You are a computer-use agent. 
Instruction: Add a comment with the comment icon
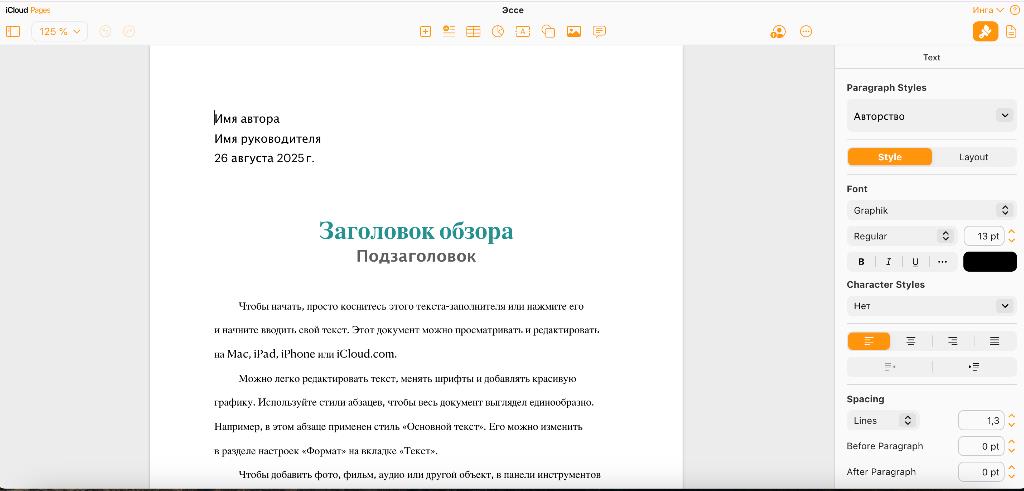pyautogui.click(x=600, y=31)
